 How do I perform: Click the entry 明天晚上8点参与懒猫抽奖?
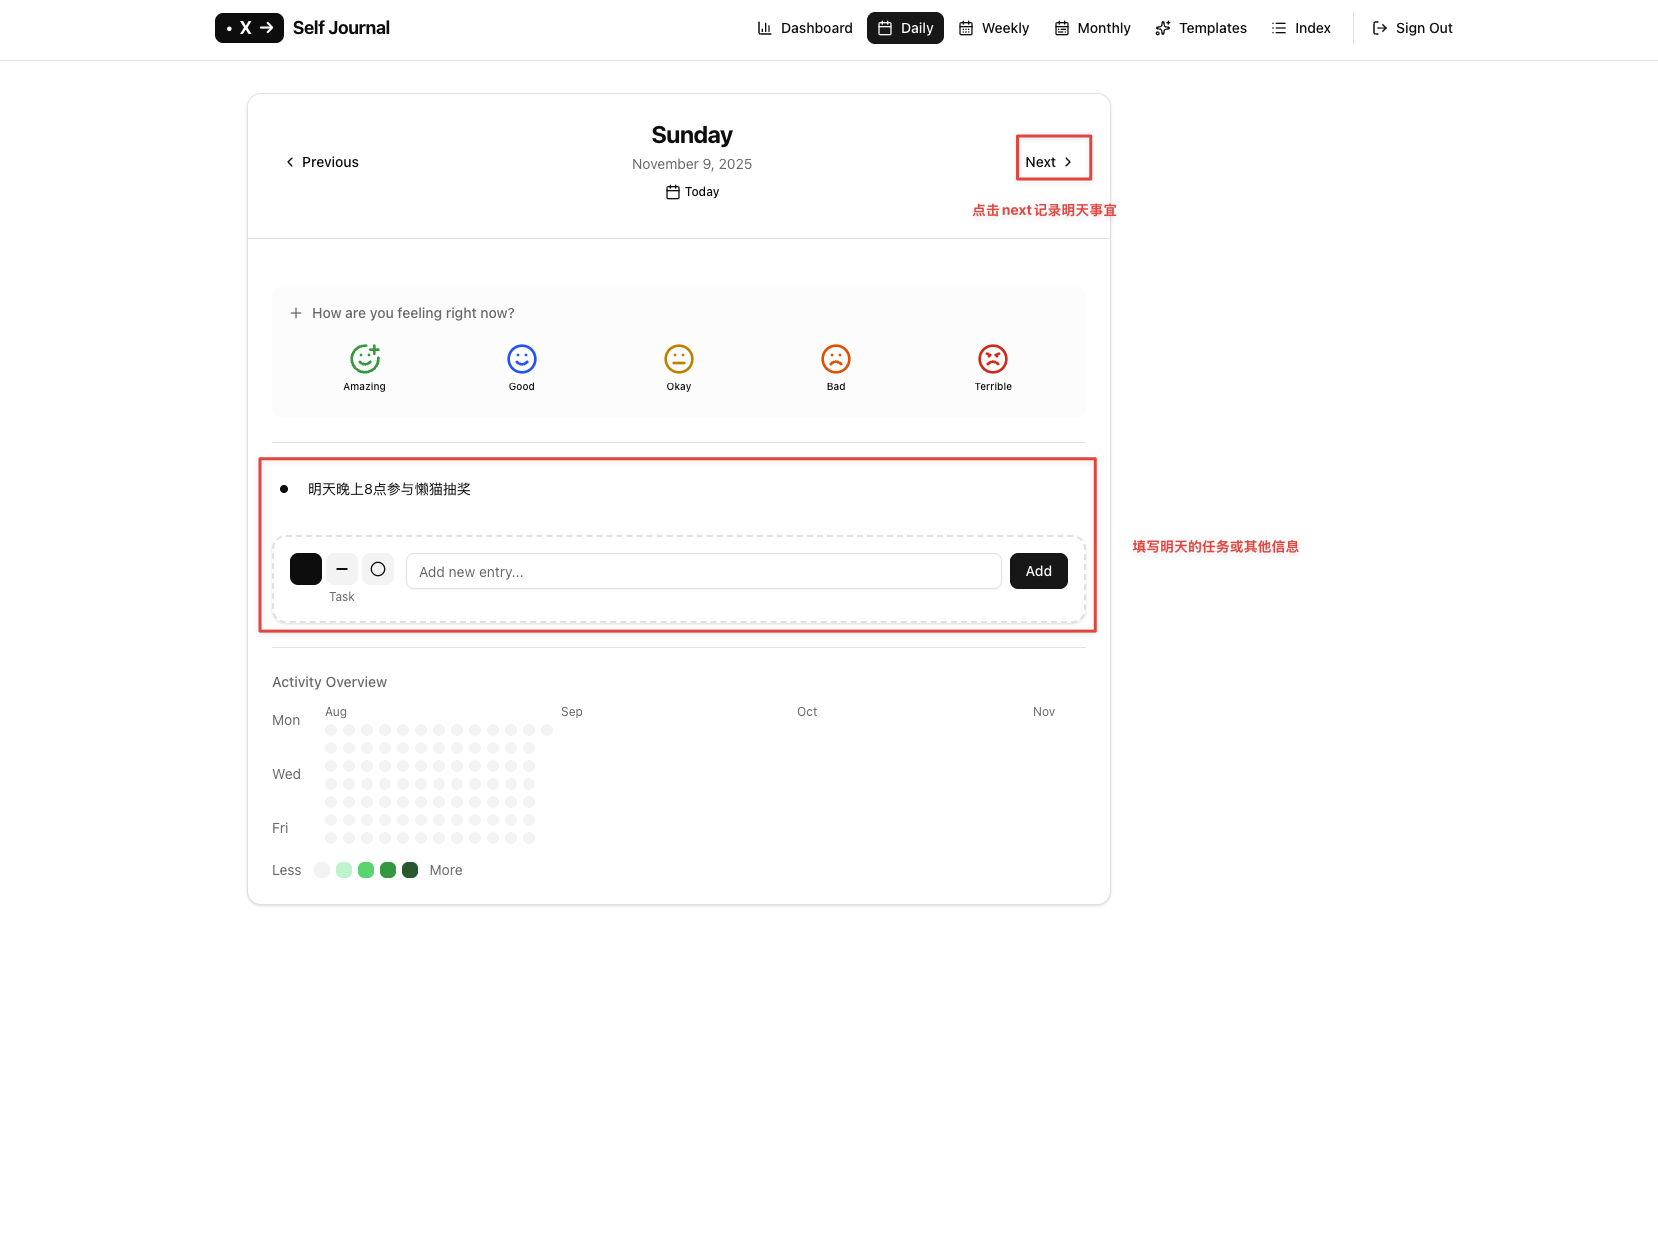point(389,489)
